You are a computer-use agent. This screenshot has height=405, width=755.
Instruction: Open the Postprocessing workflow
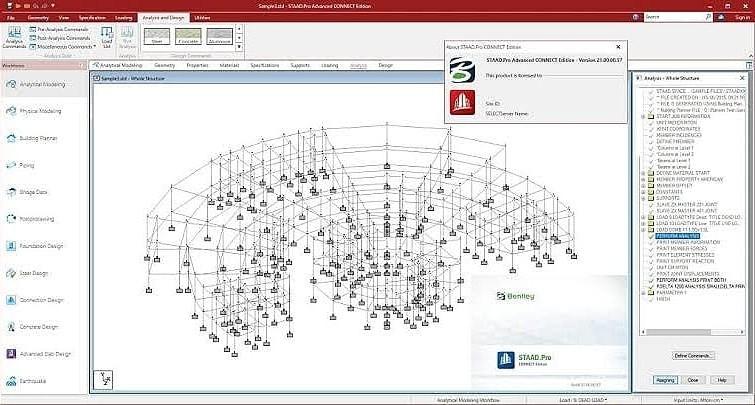[31, 219]
